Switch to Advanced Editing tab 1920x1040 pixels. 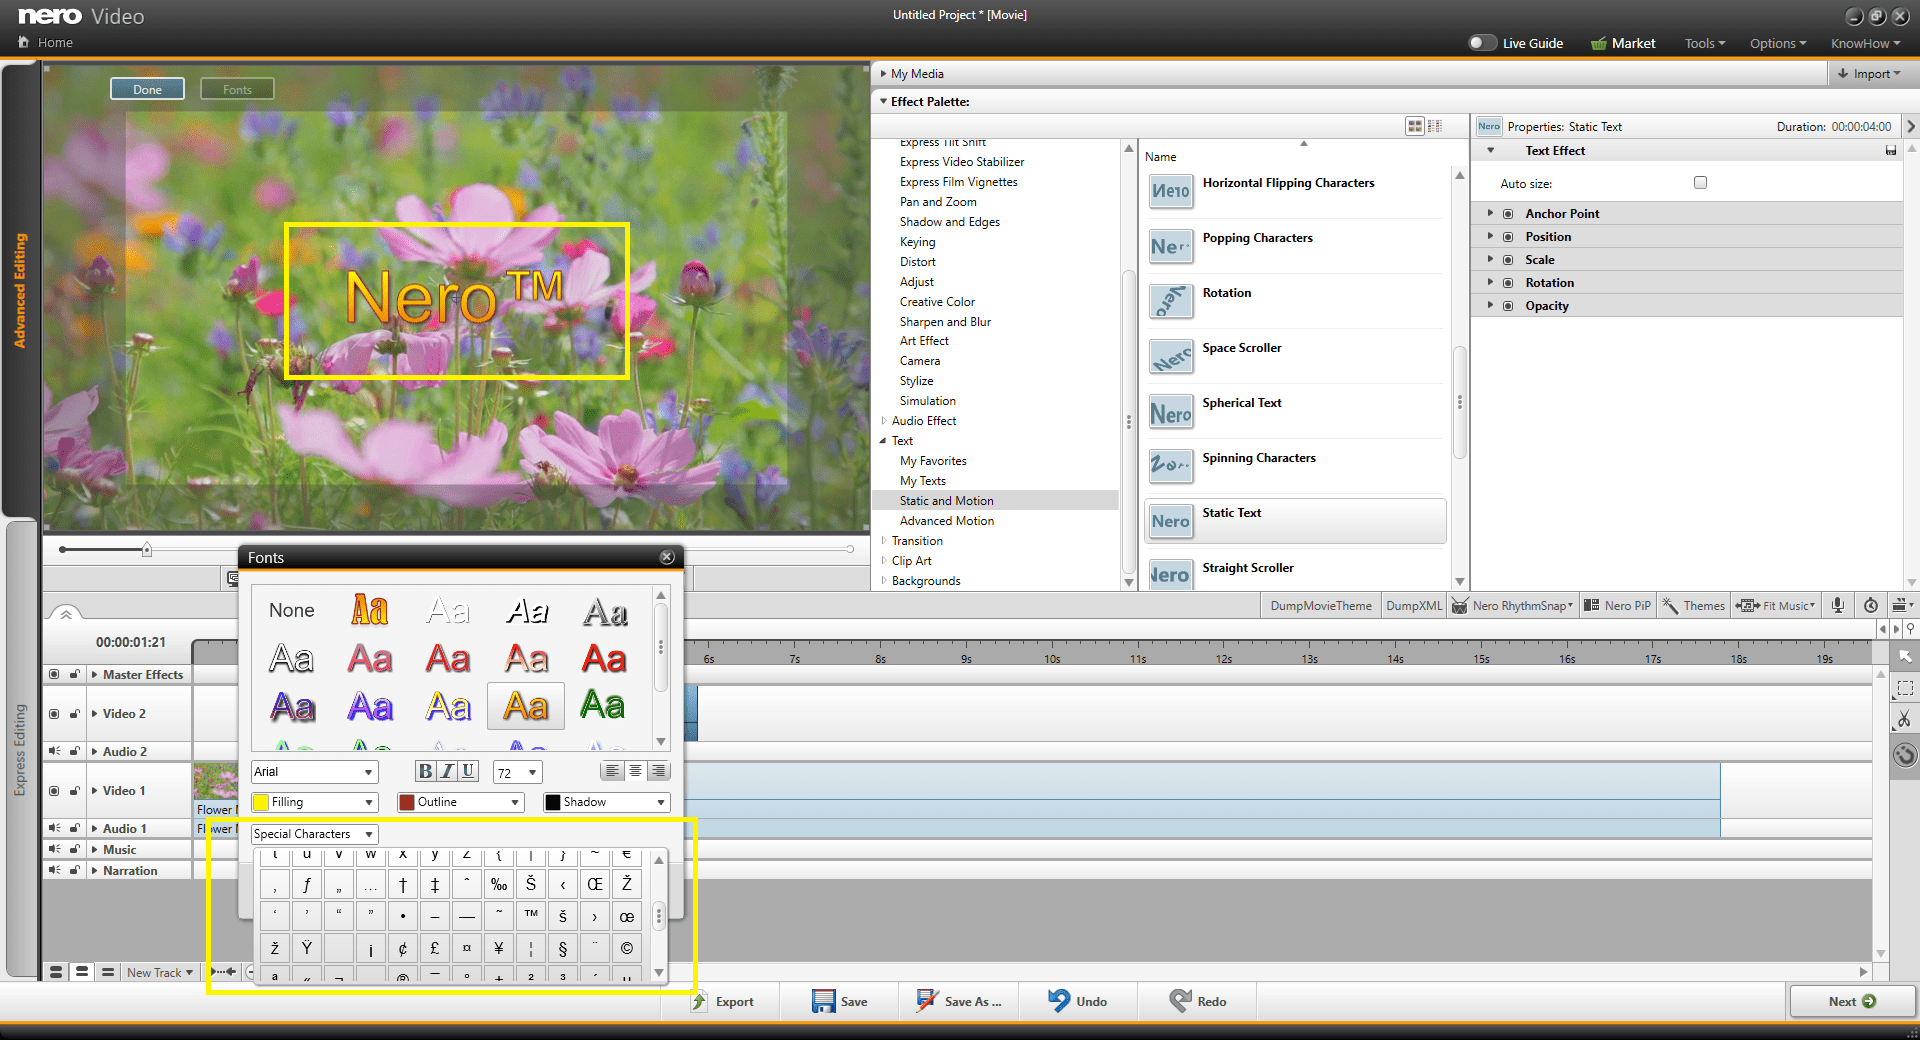tap(20, 290)
